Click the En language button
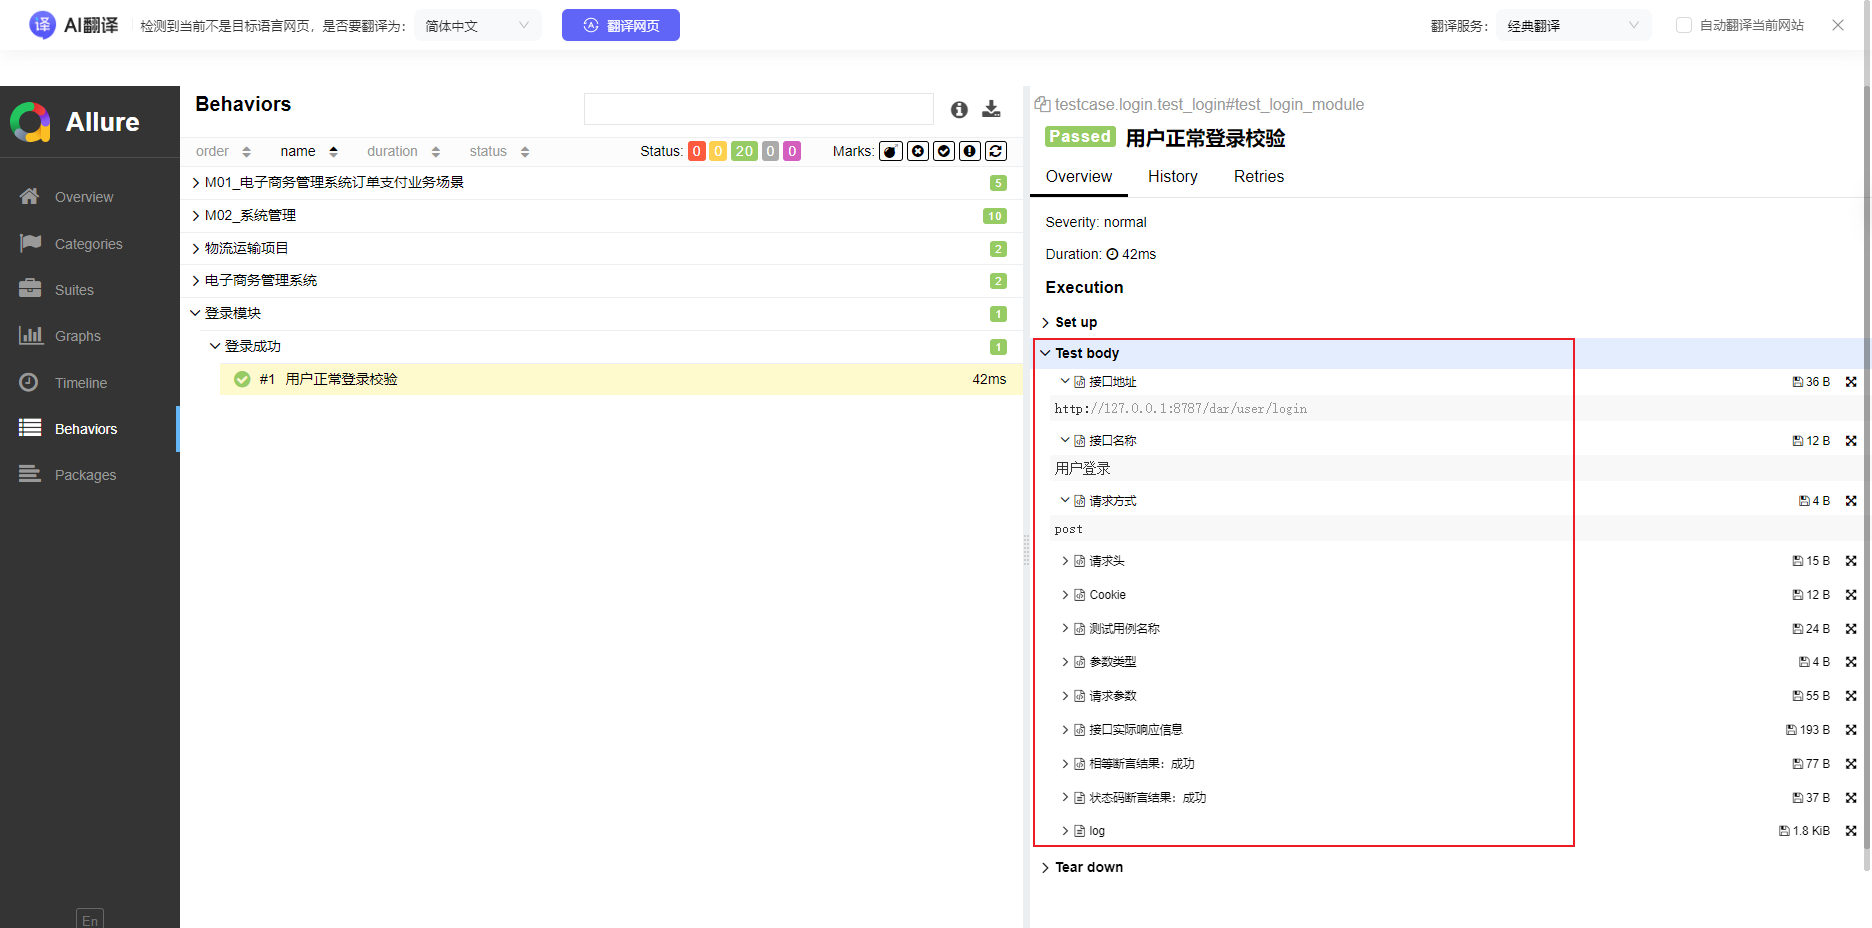This screenshot has height=928, width=1872. 90,919
